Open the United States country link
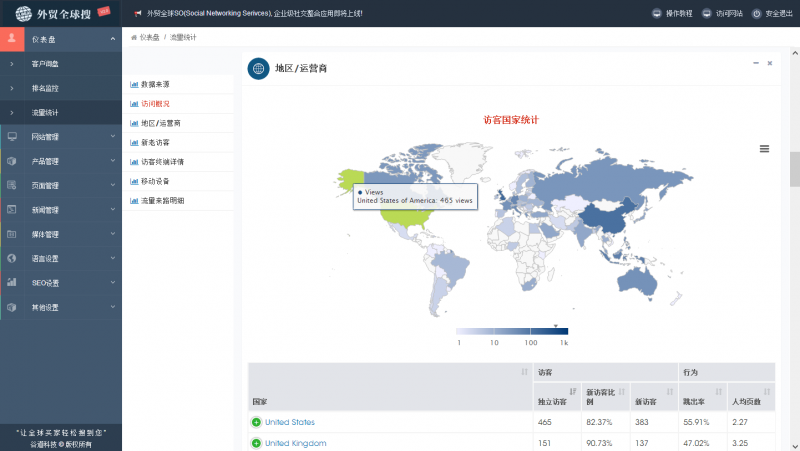Image resolution: width=800 pixels, height=451 pixels. pos(290,423)
